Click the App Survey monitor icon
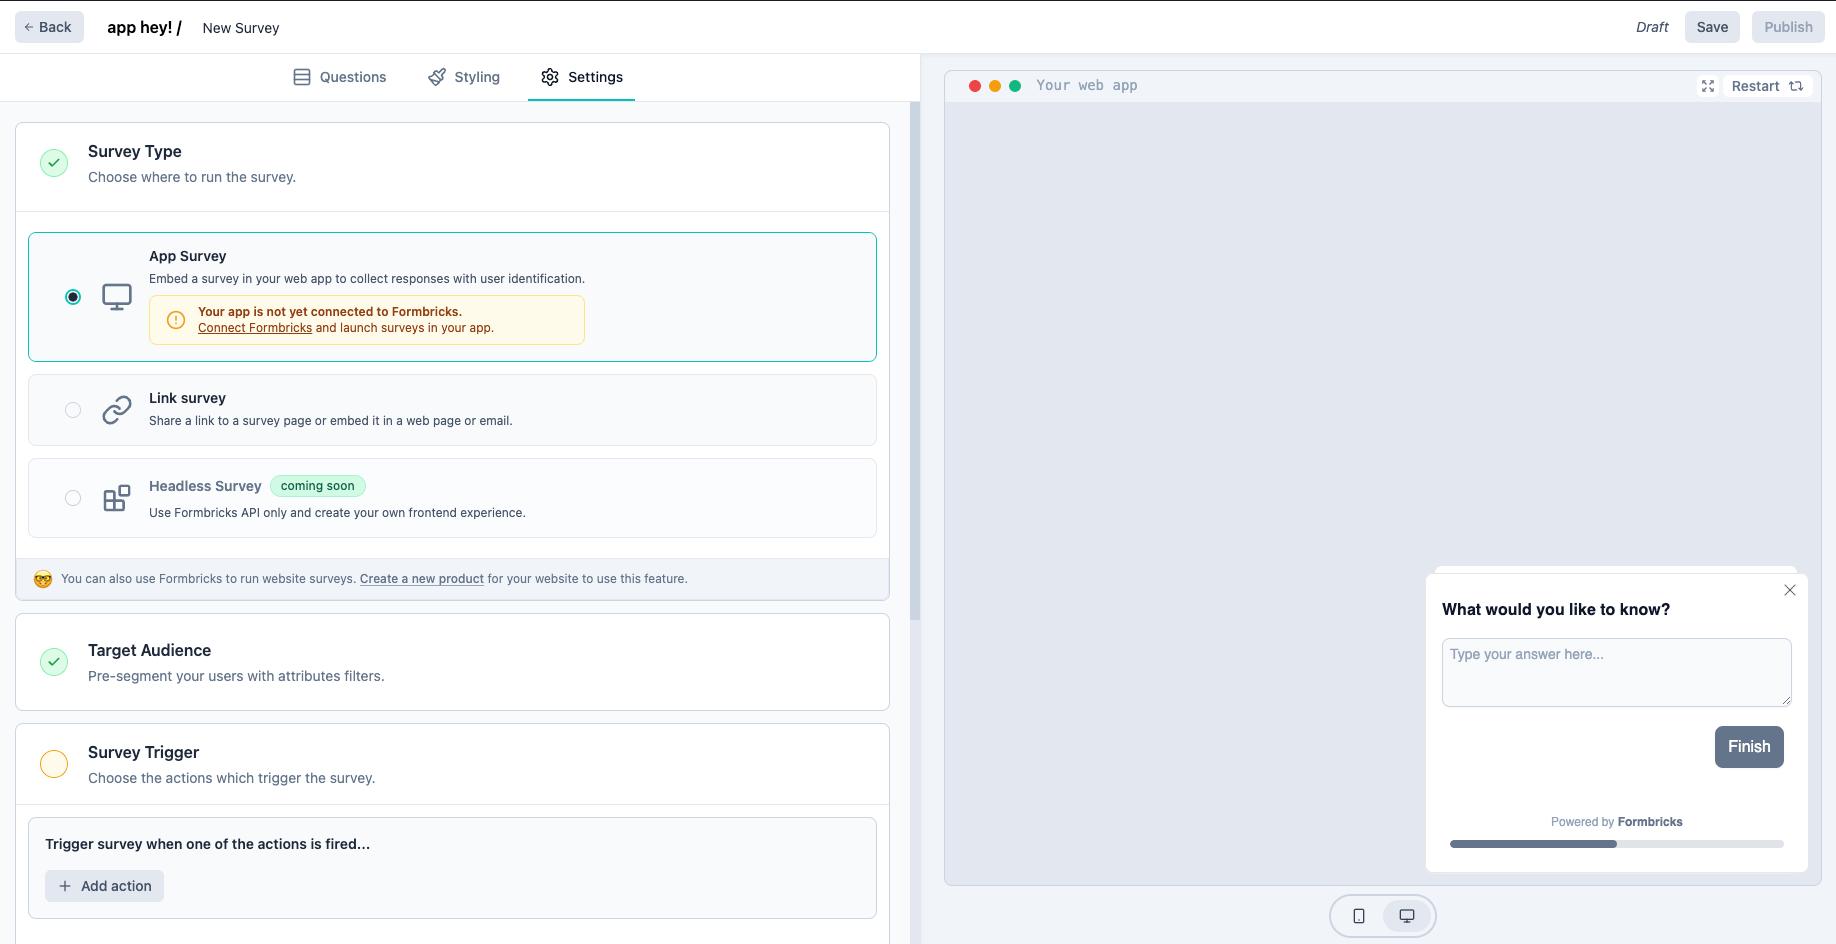1836x944 pixels. 117,297
